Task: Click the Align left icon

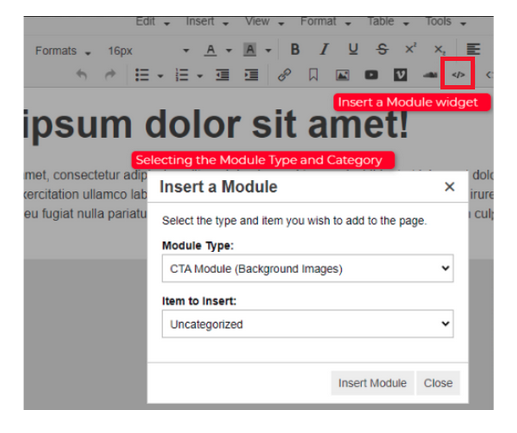Action: point(473,49)
